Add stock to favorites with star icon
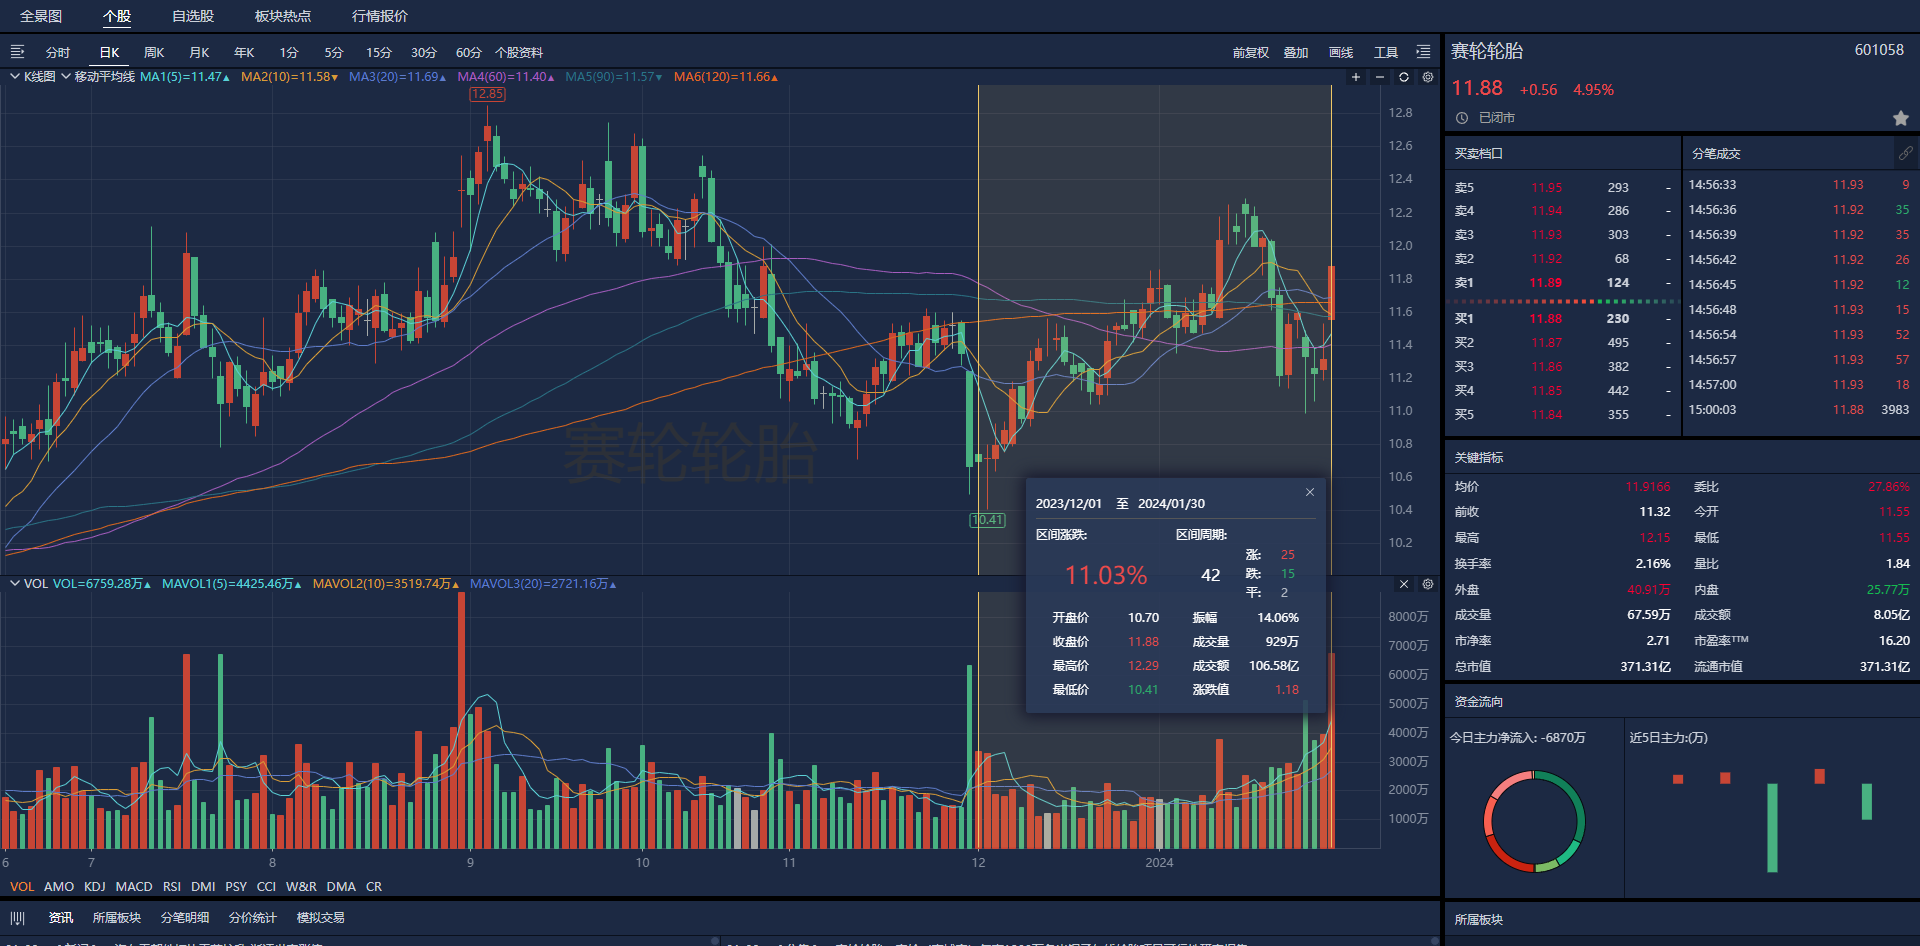This screenshot has height=946, width=1920. 1901,118
